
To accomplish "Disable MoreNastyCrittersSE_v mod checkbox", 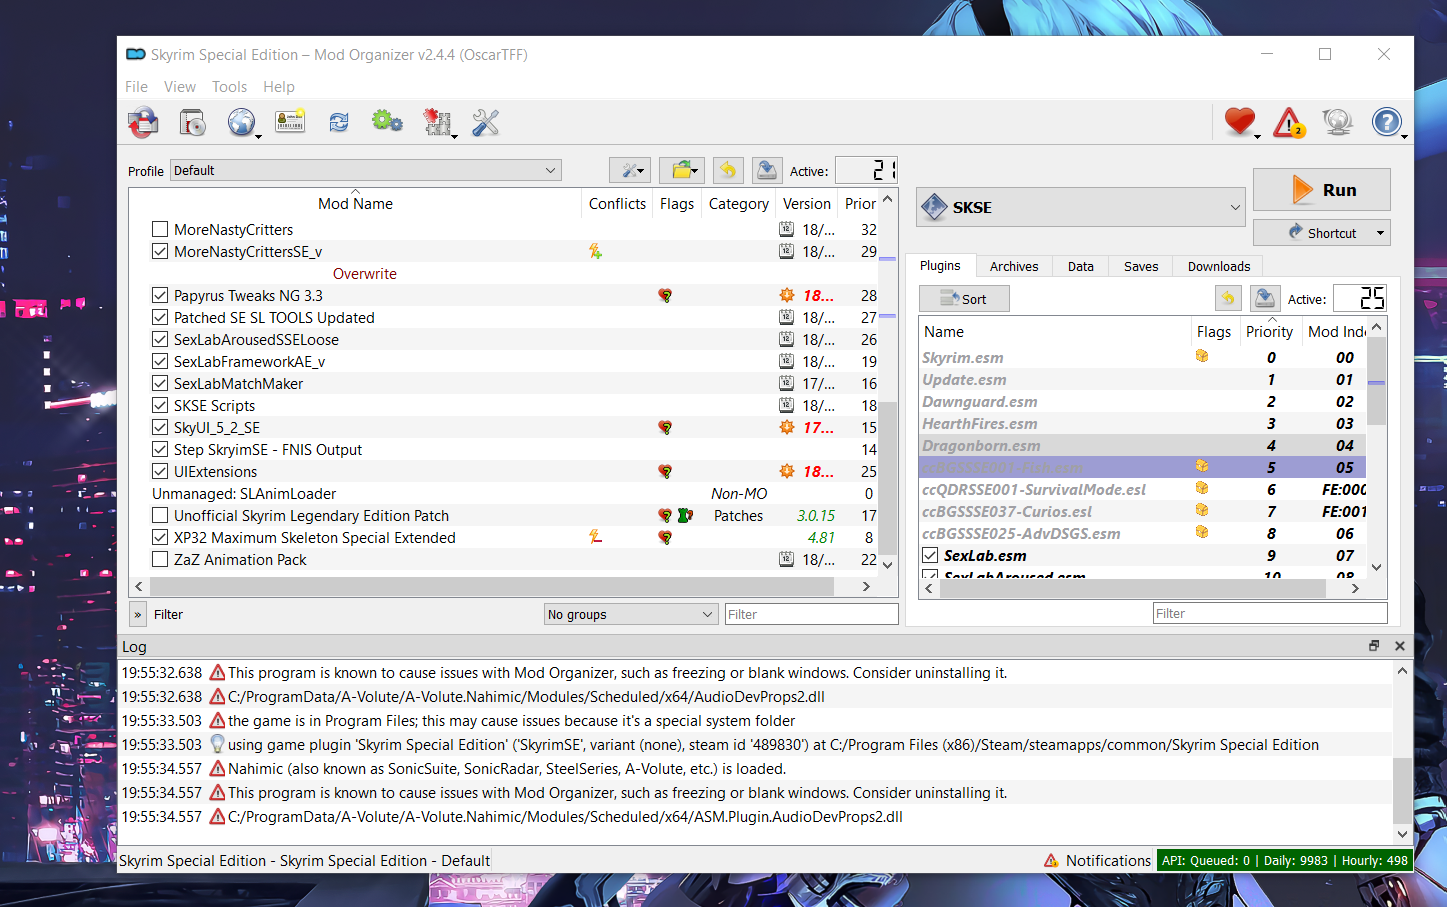I will coord(160,252).
